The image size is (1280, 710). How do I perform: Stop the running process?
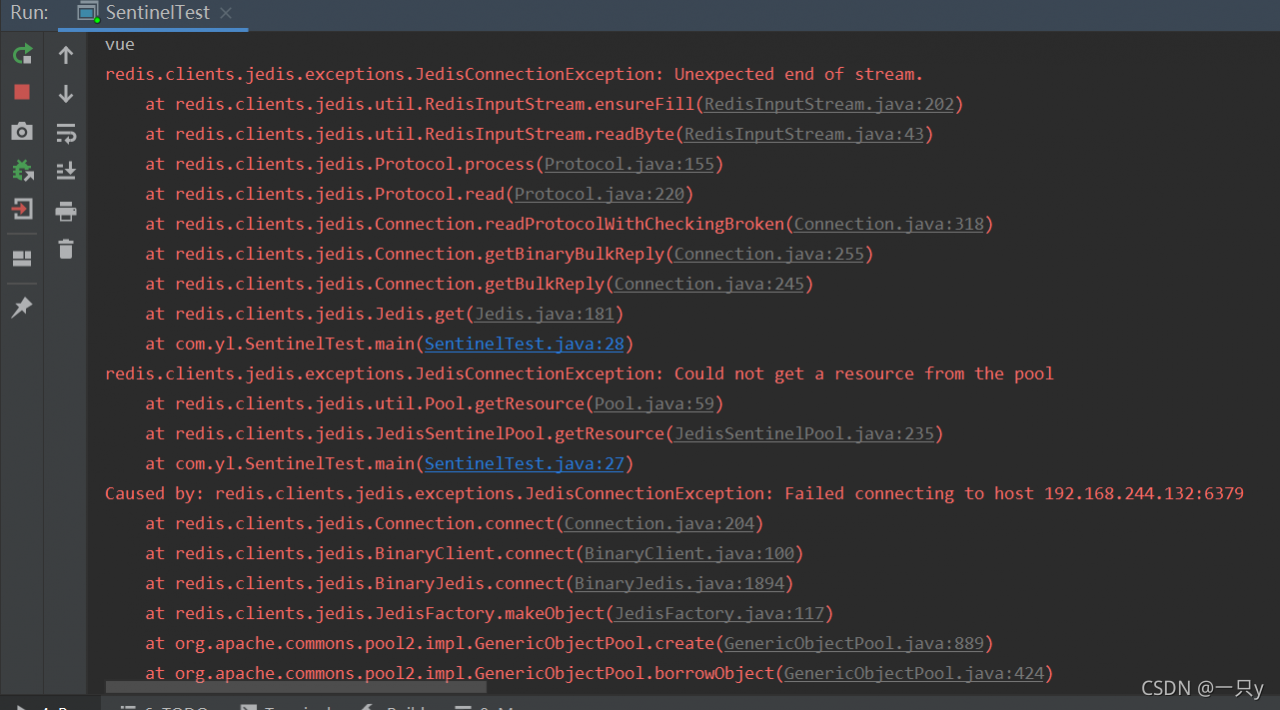click(x=22, y=92)
